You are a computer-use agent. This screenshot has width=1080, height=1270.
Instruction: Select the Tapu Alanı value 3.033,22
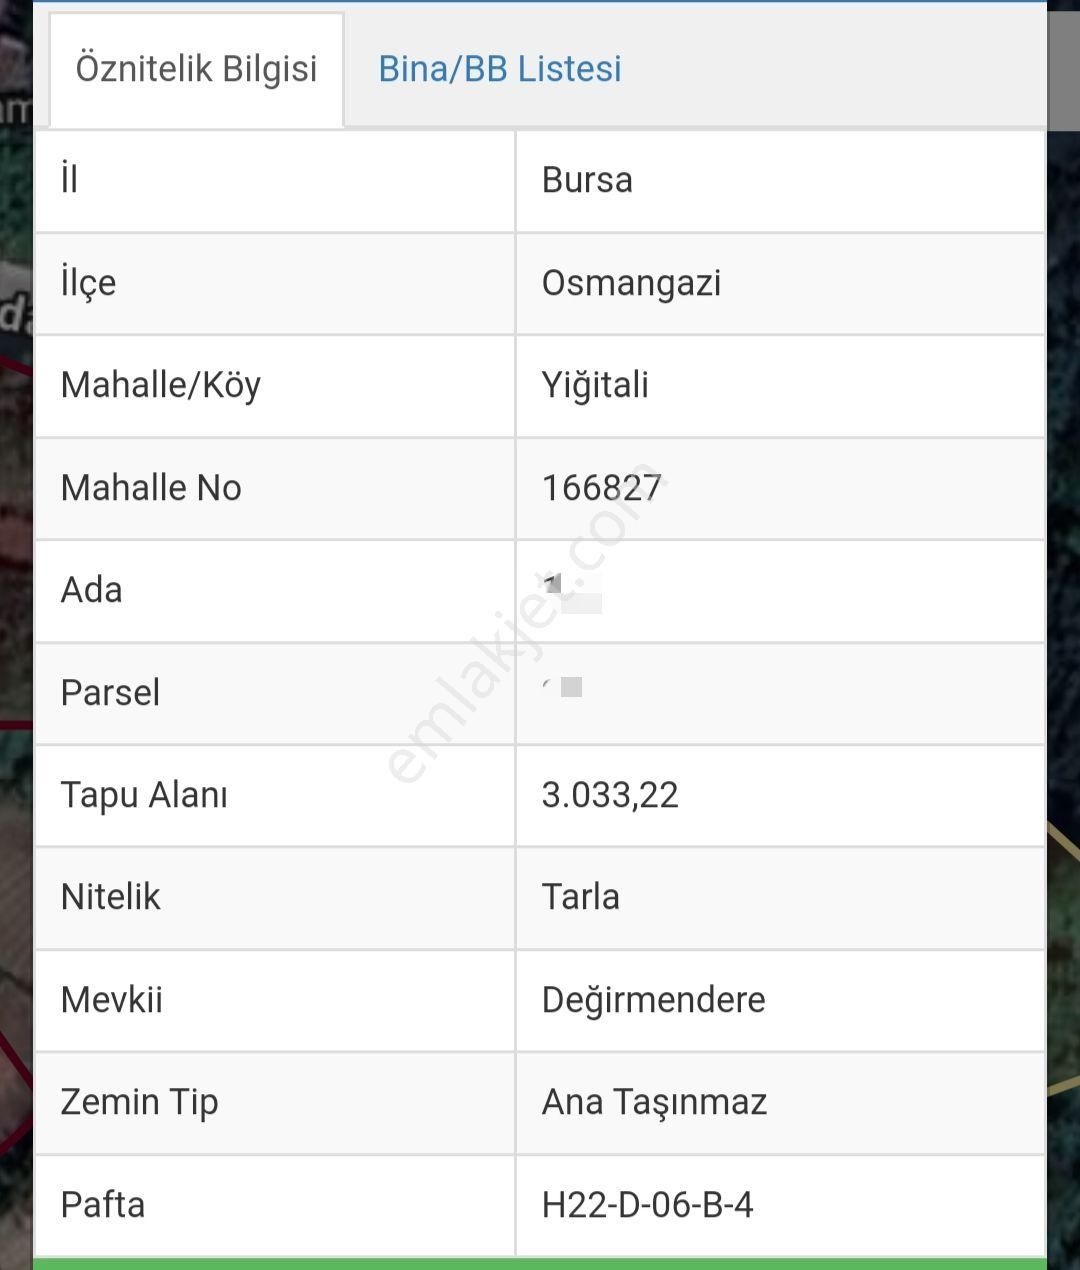coord(611,795)
